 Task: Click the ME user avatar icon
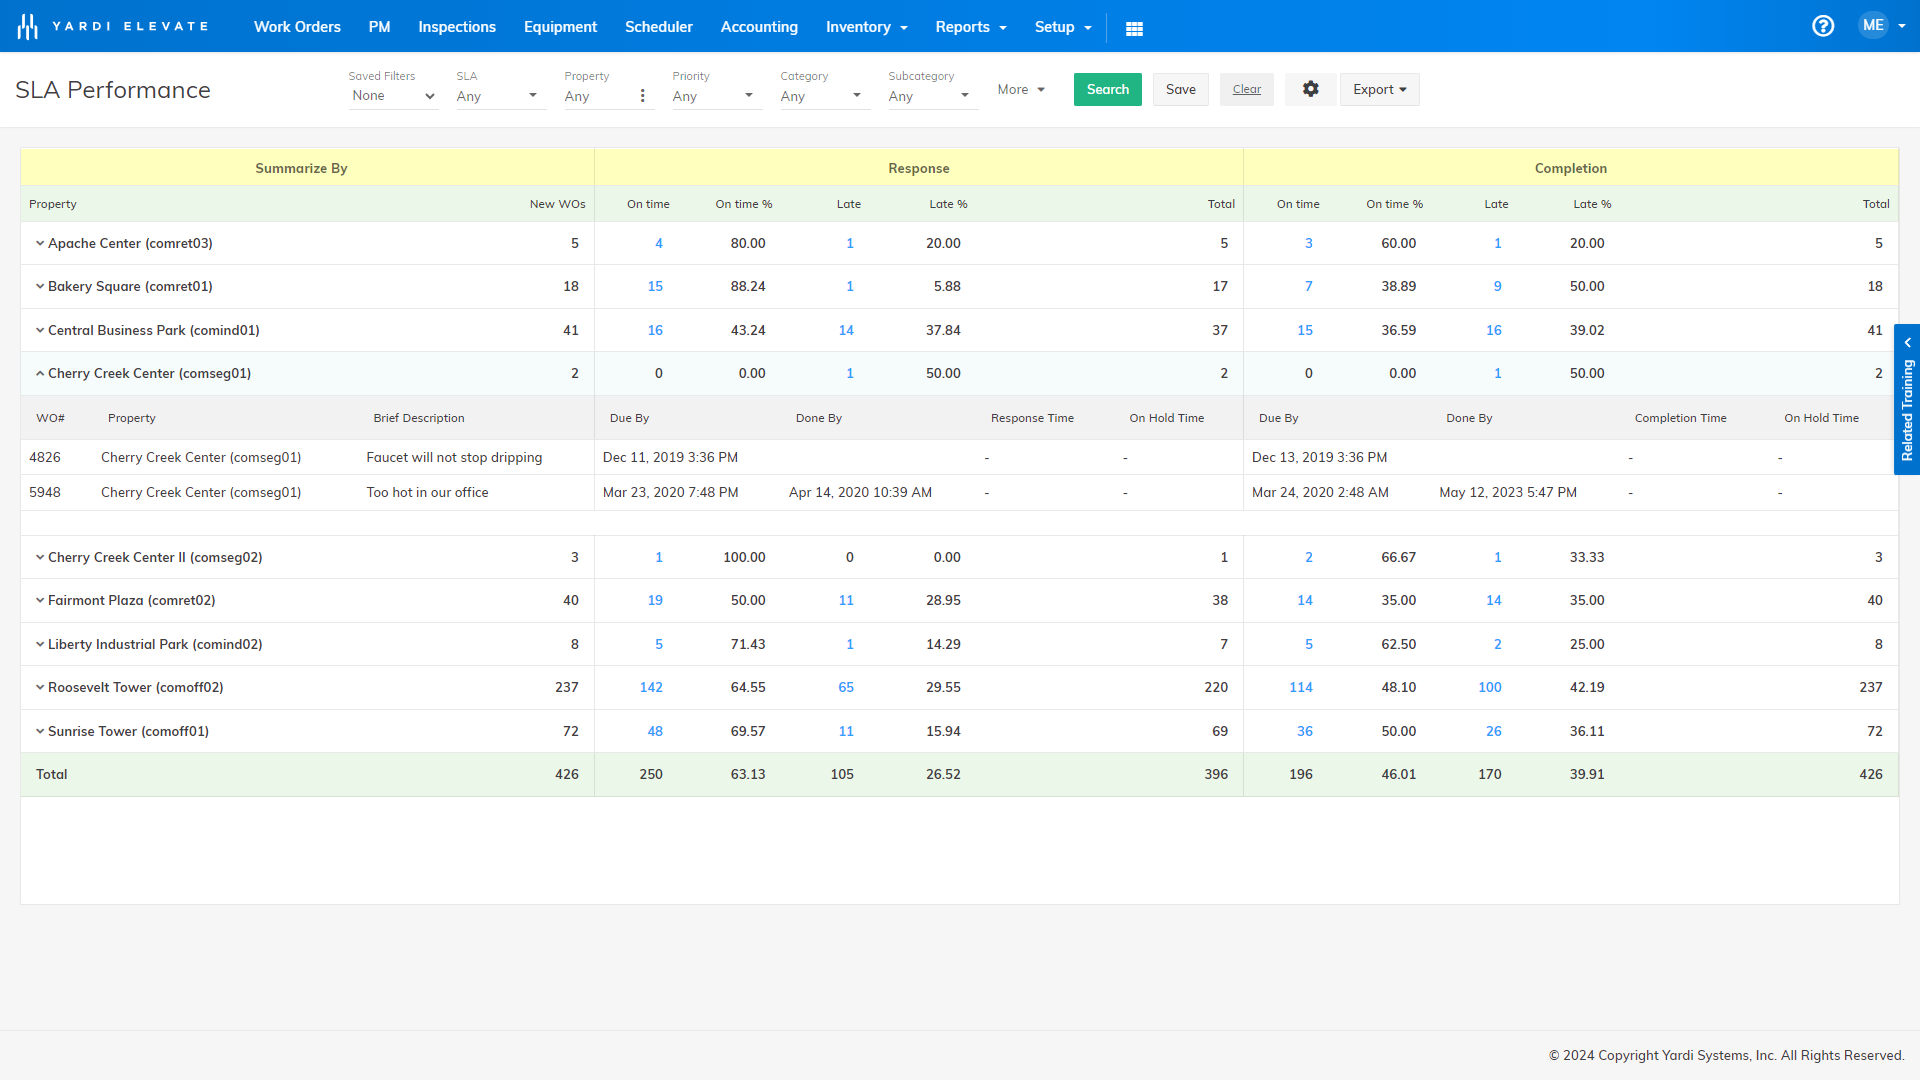(1874, 25)
